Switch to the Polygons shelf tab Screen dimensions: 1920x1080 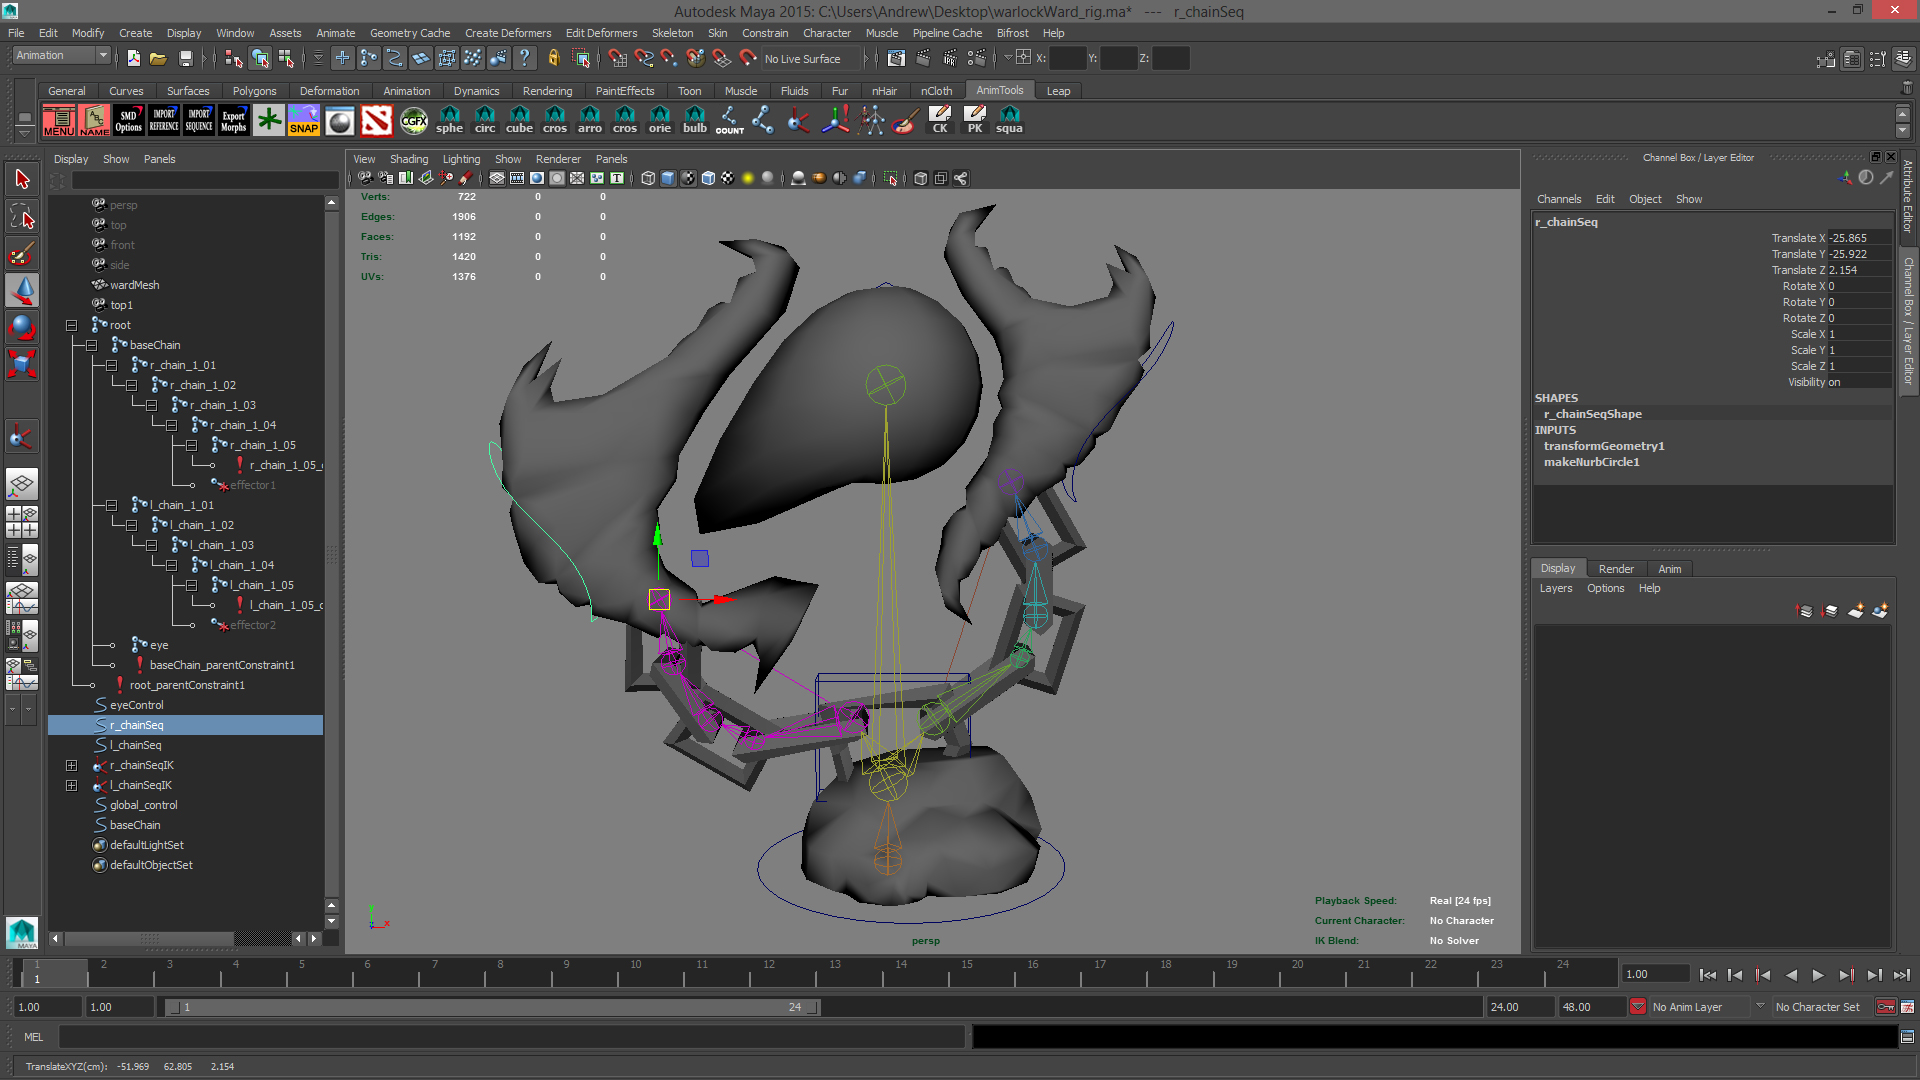pyautogui.click(x=254, y=91)
